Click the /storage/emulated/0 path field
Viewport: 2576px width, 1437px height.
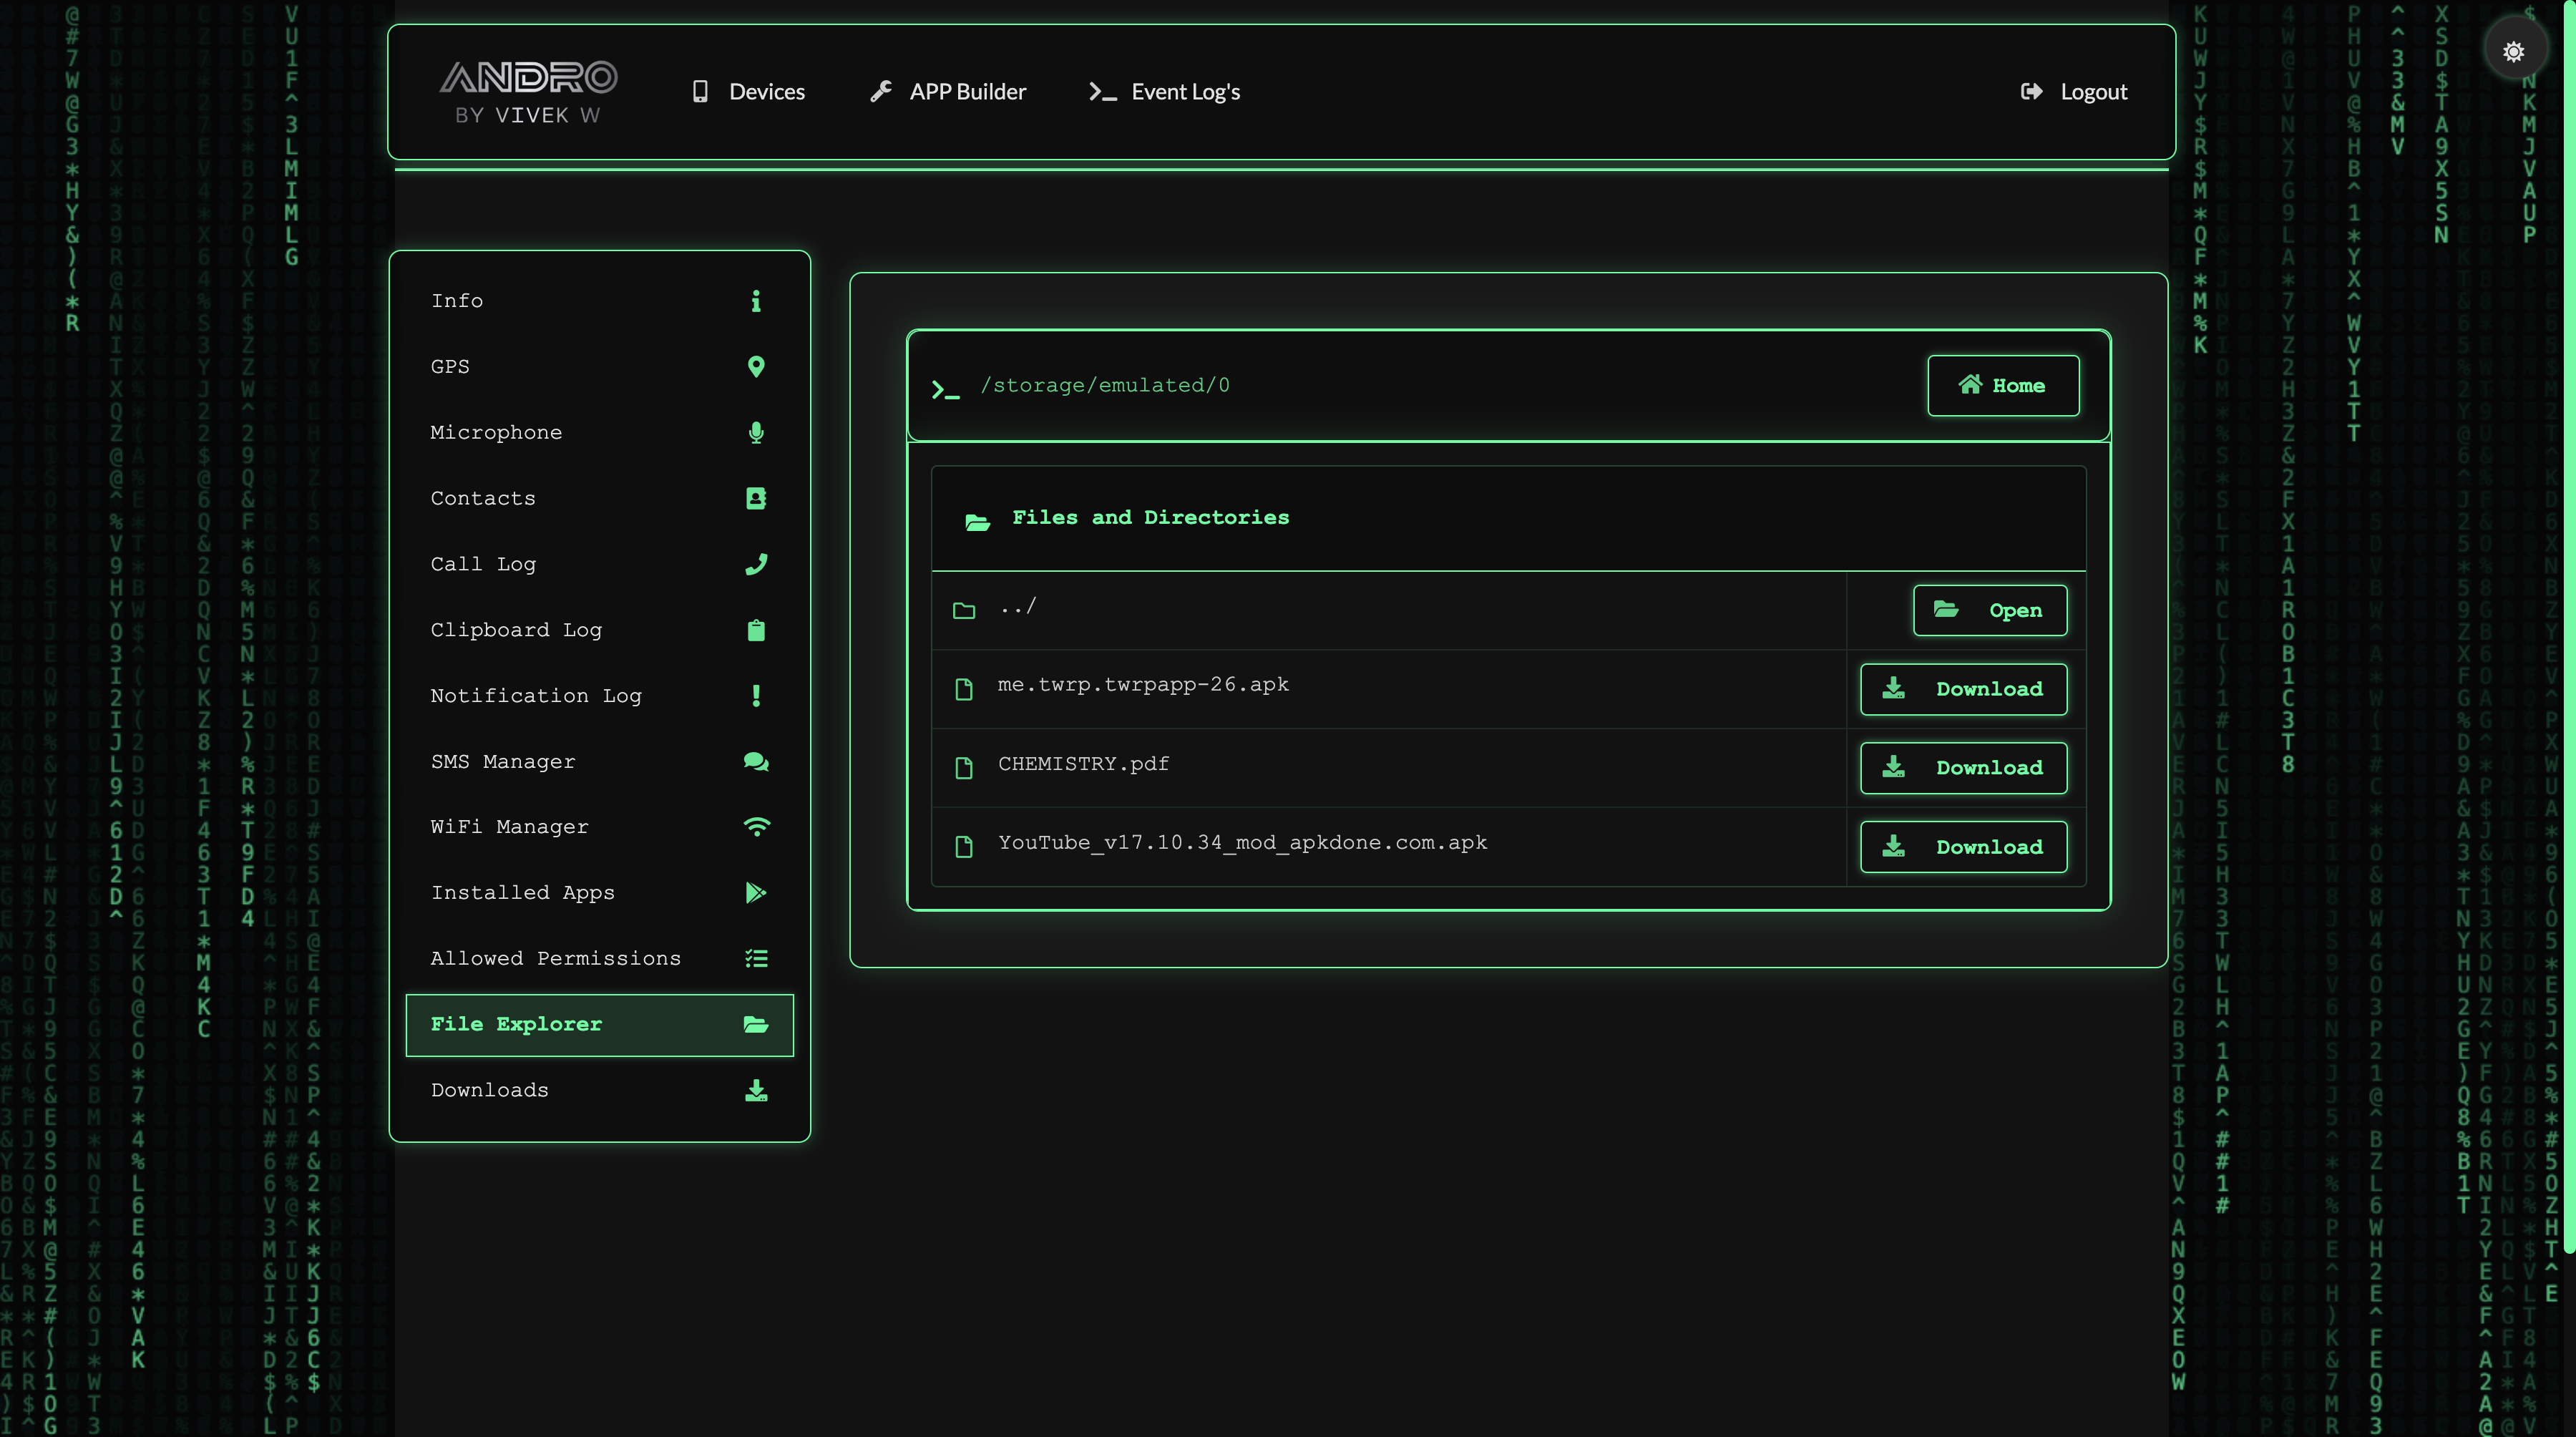(x=1105, y=385)
